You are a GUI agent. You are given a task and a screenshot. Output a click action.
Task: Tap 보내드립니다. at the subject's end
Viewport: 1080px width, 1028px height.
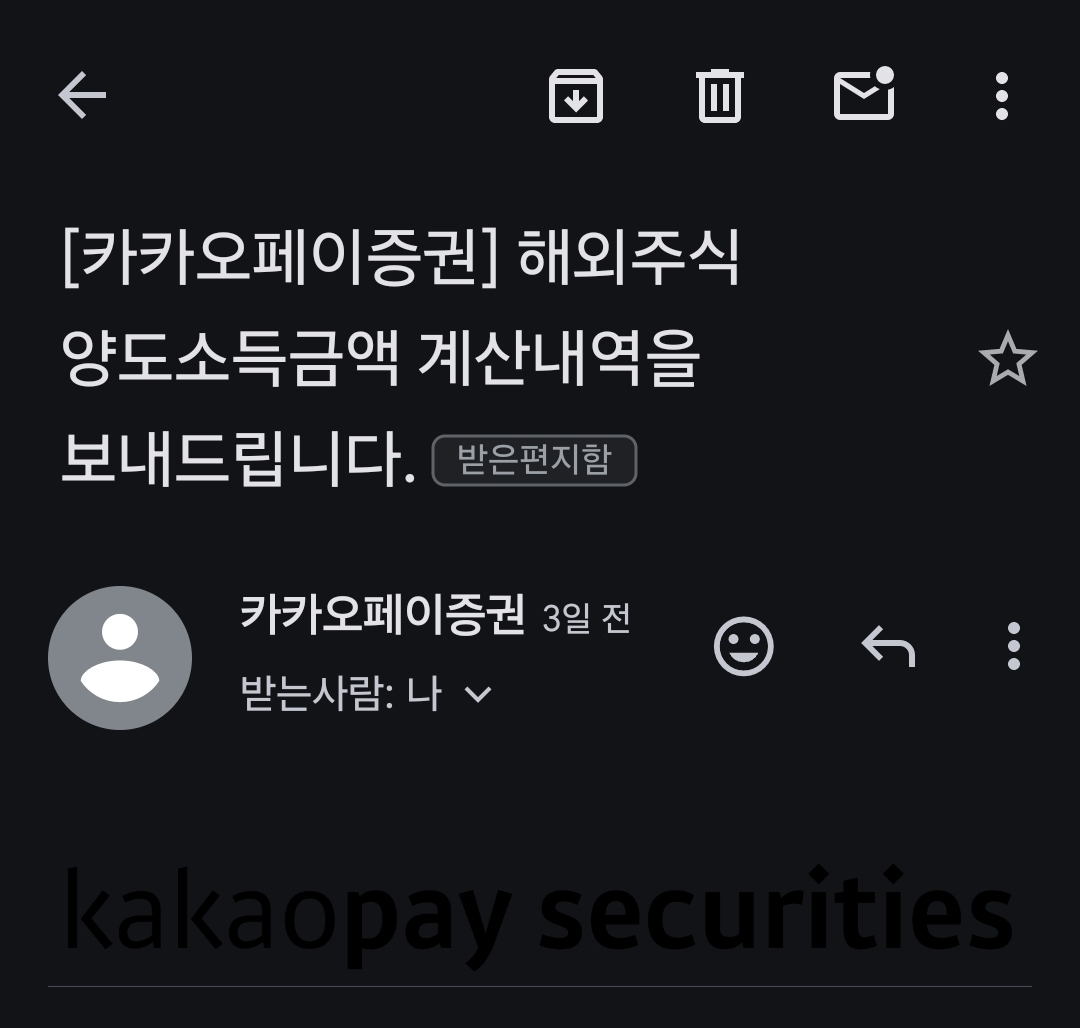pyautogui.click(x=239, y=459)
